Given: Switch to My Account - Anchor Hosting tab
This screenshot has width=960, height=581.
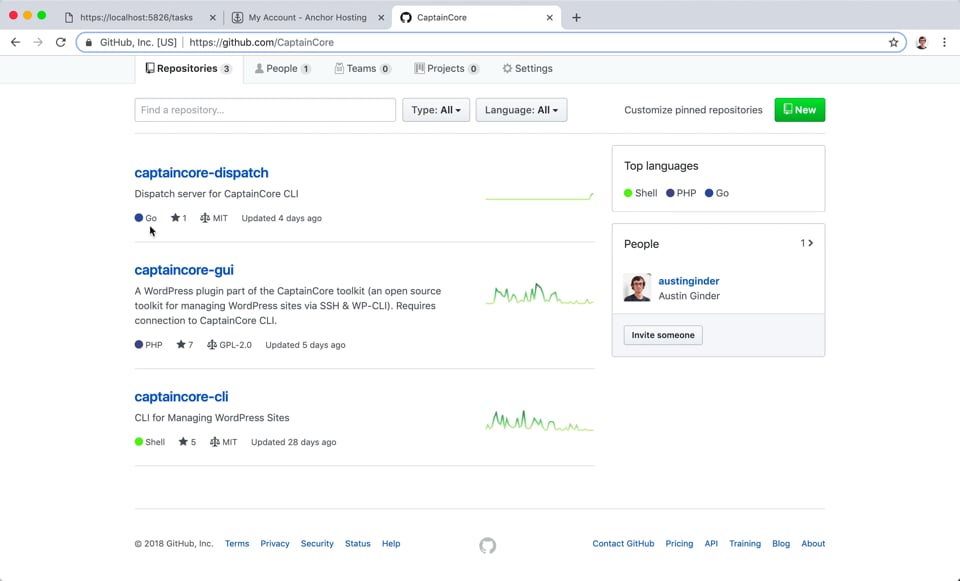Looking at the screenshot, I should click(307, 18).
